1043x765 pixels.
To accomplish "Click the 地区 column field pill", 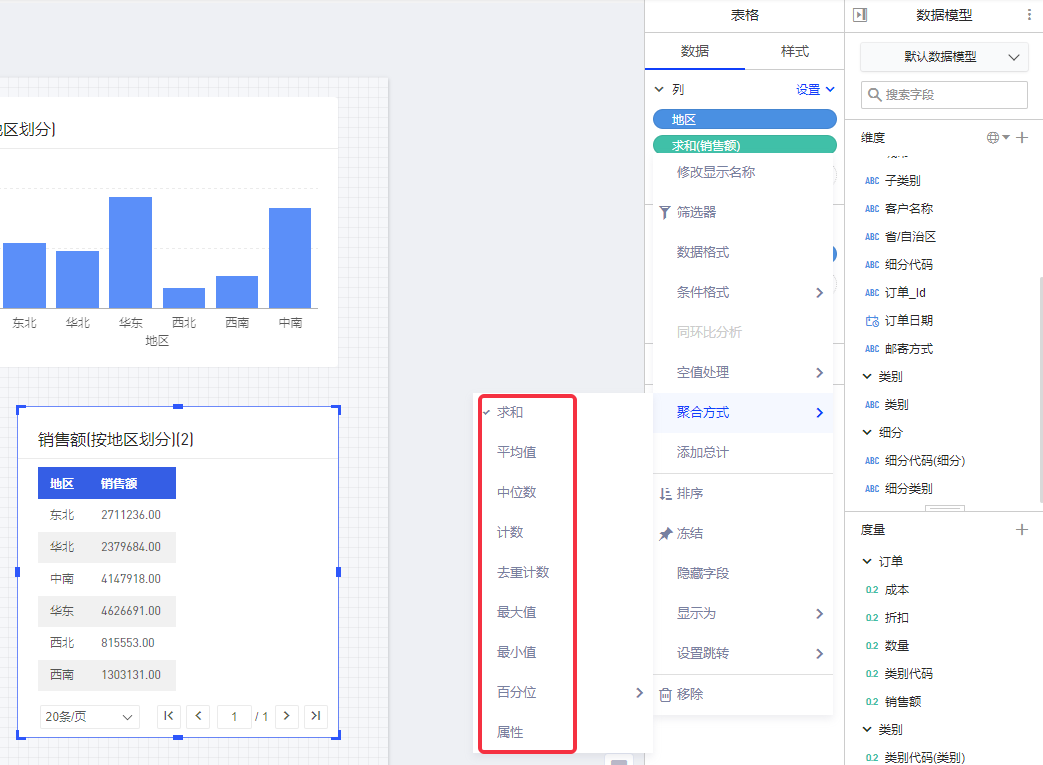I will (x=744, y=119).
